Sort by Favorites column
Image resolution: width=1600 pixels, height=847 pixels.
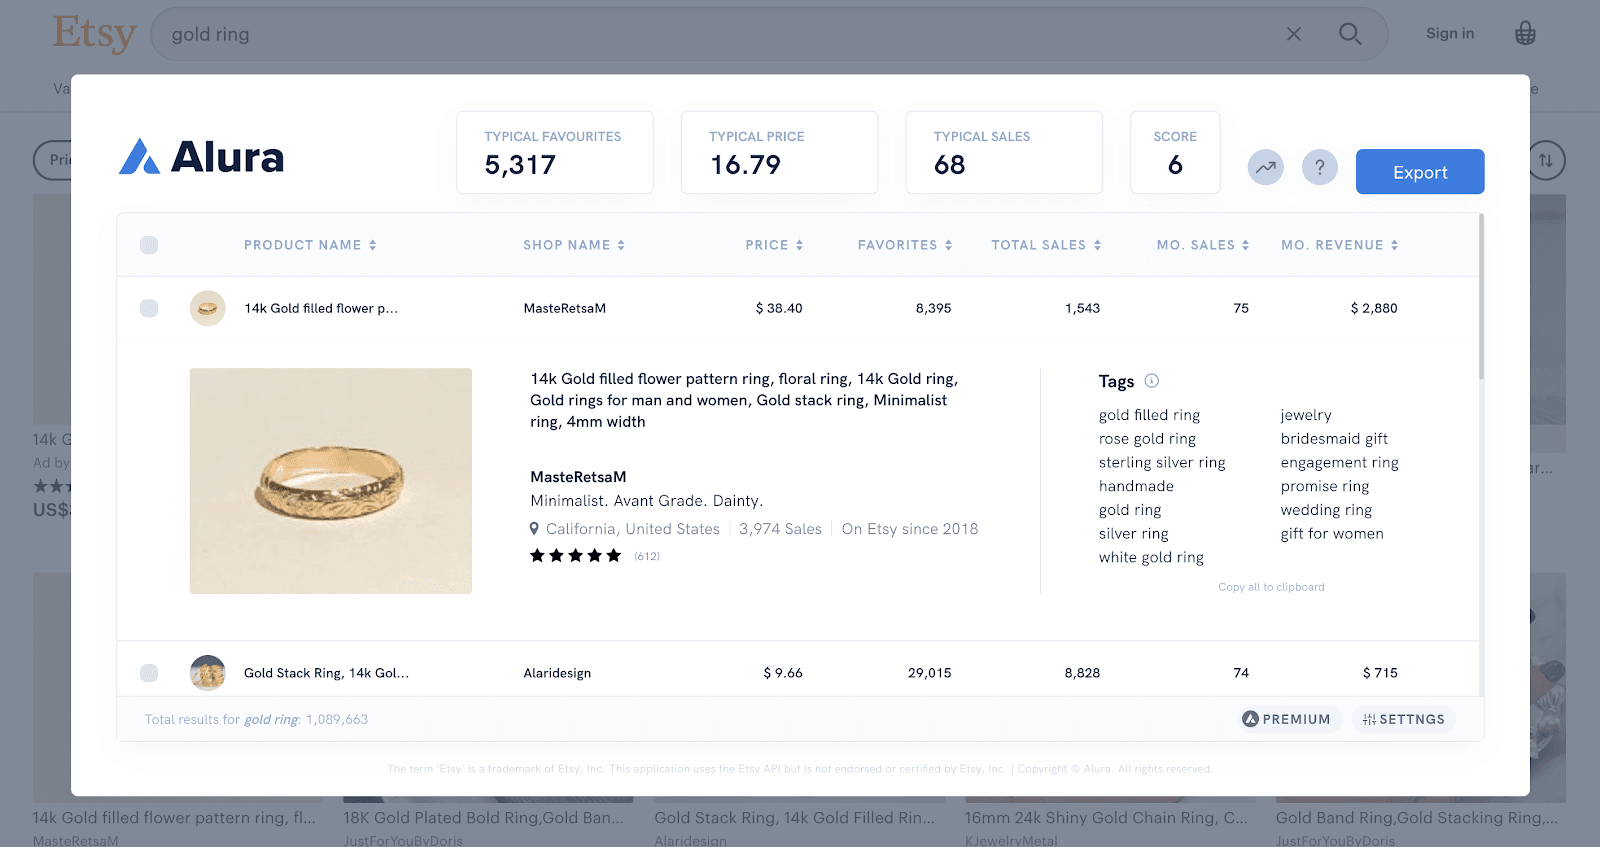click(905, 245)
